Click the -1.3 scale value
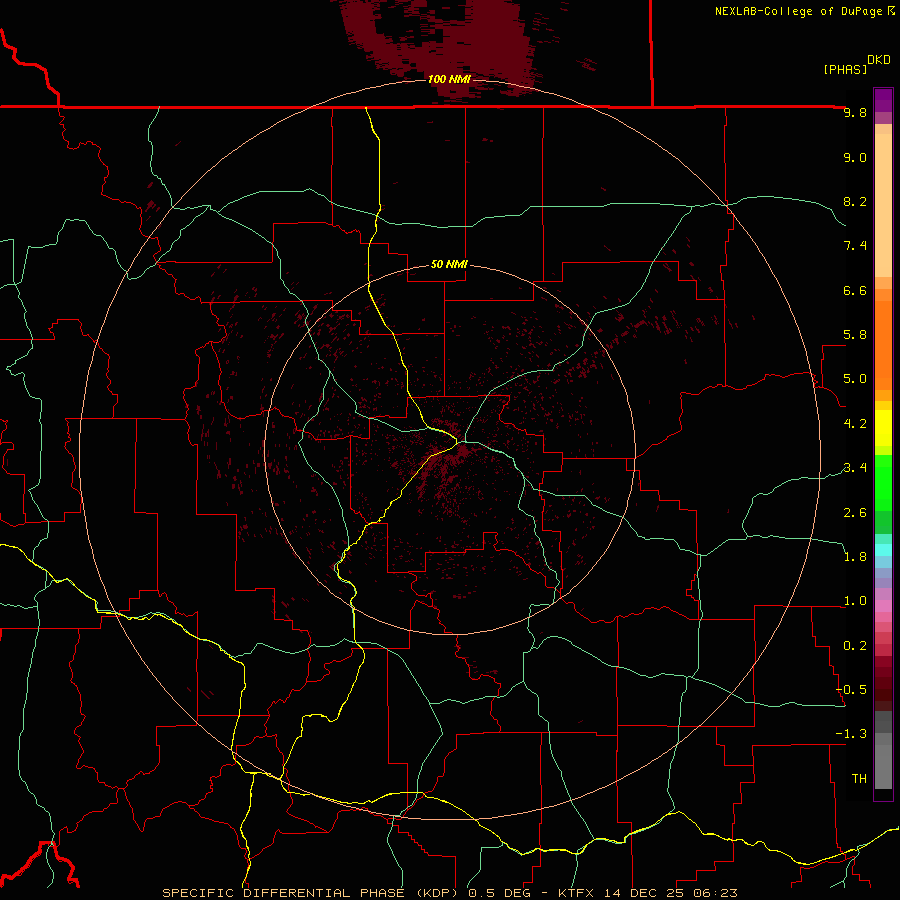Image resolution: width=900 pixels, height=900 pixels. (851, 734)
